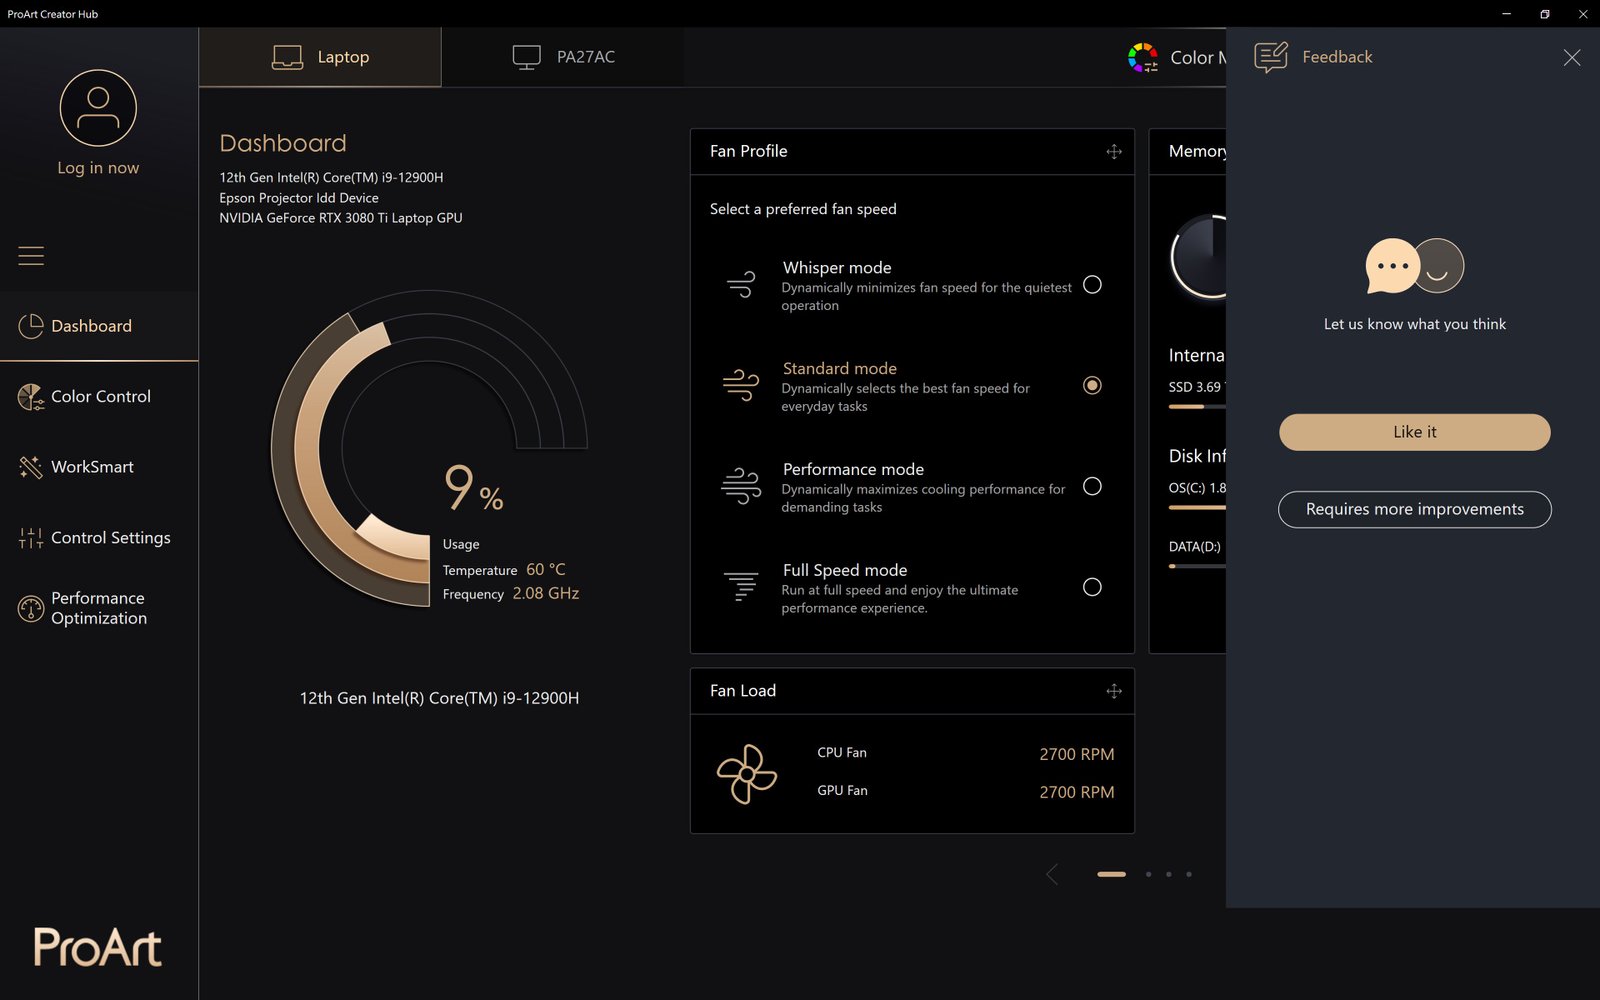Click Requires more improvements button
1600x1000 pixels.
point(1414,509)
